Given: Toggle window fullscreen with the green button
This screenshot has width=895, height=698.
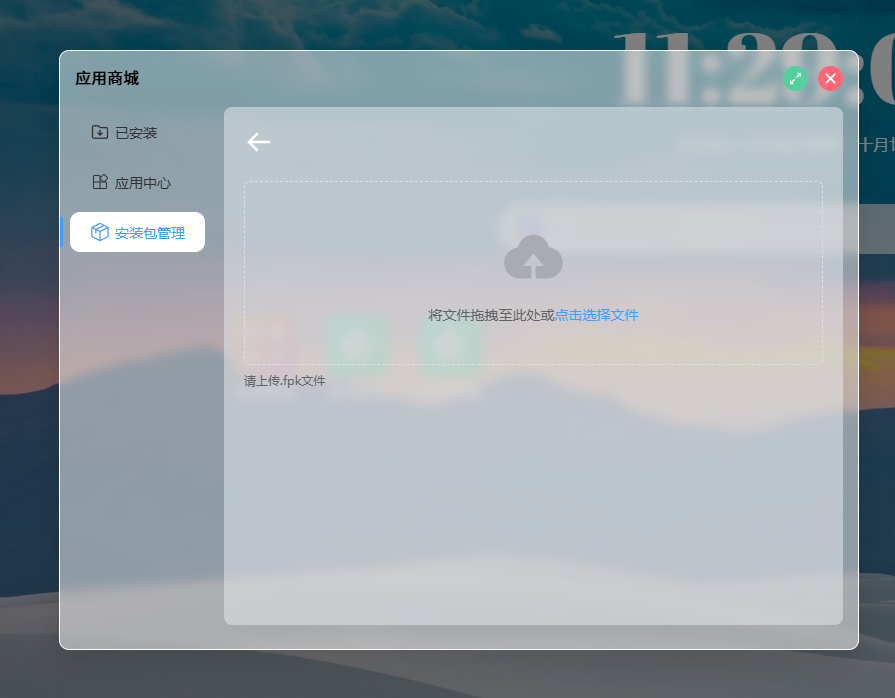Looking at the screenshot, I should pos(795,78).
